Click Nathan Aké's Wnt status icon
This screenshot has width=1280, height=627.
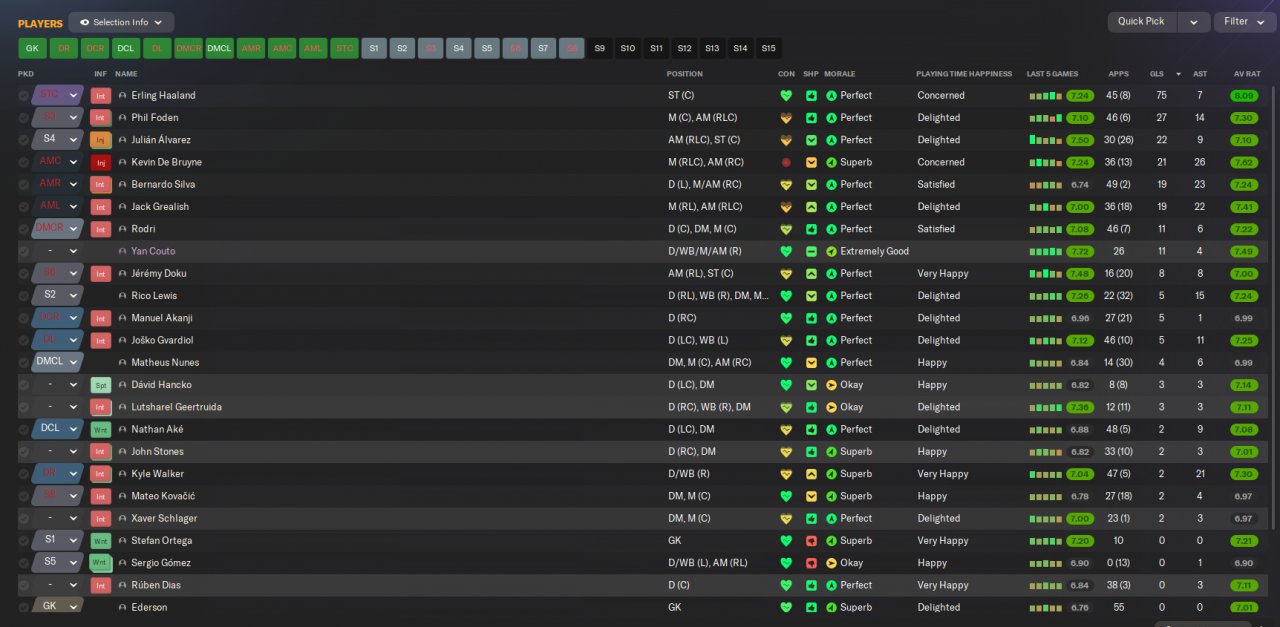click(101, 429)
